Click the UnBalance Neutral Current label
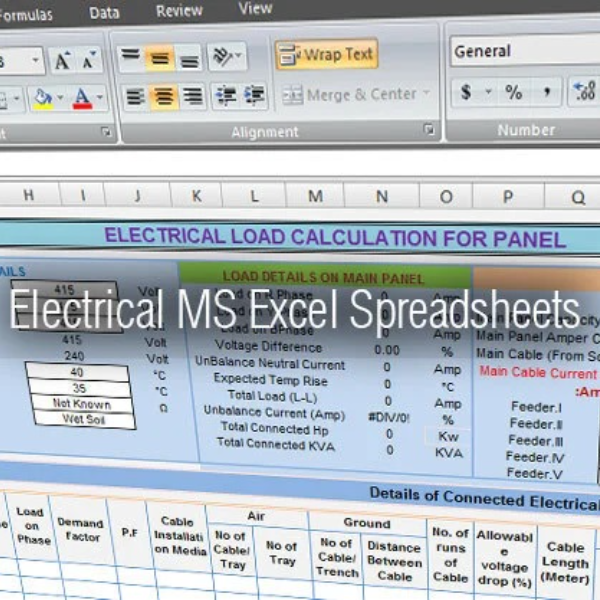 [270, 364]
